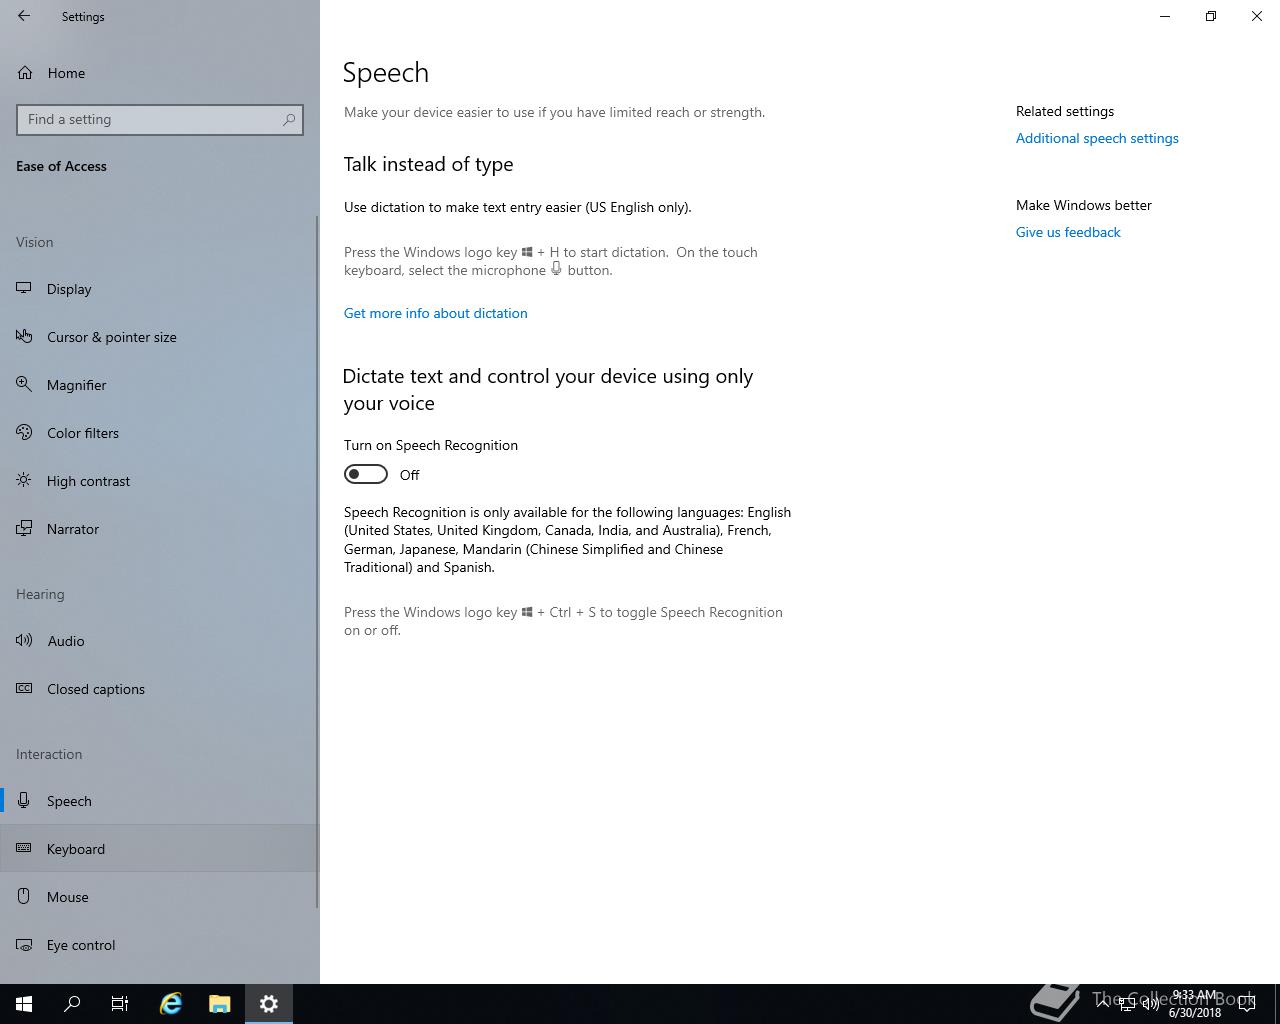Open the Windows Start menu
Screen dimensions: 1280x1024
coord(24,1004)
